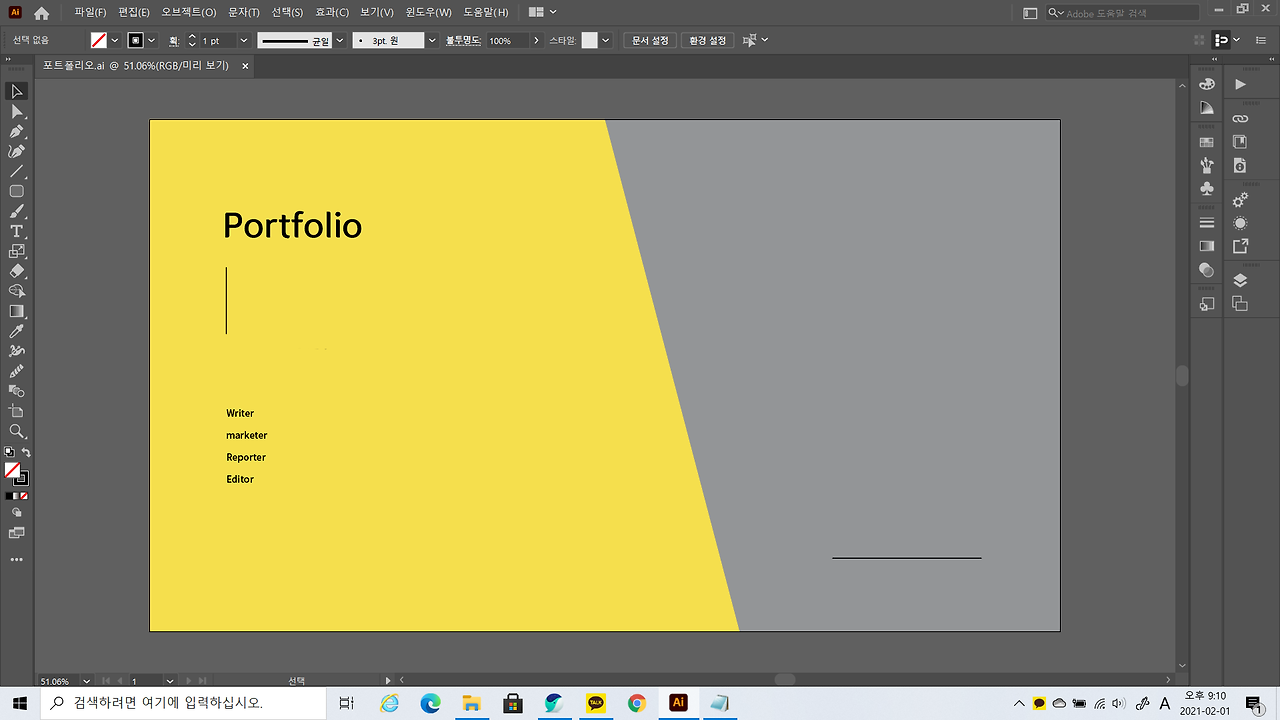Select the Eyedropper tool
Screen dimensions: 1280x720
point(17,331)
